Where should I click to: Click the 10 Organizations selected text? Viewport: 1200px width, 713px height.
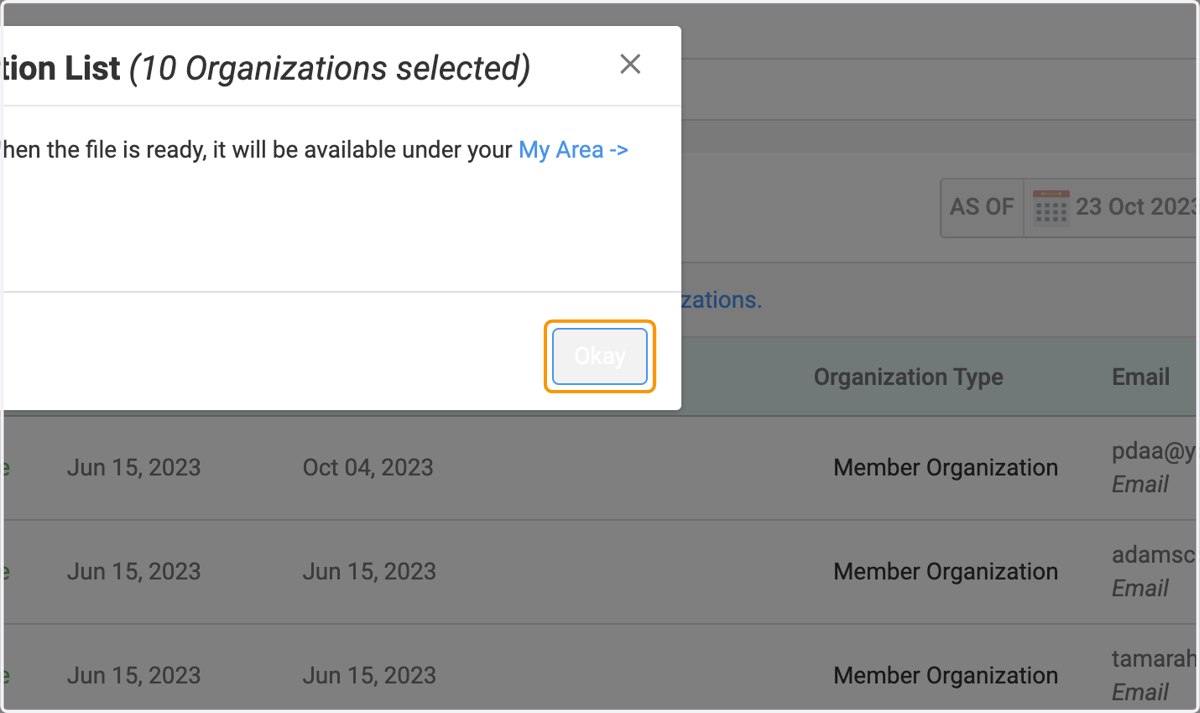tap(330, 69)
